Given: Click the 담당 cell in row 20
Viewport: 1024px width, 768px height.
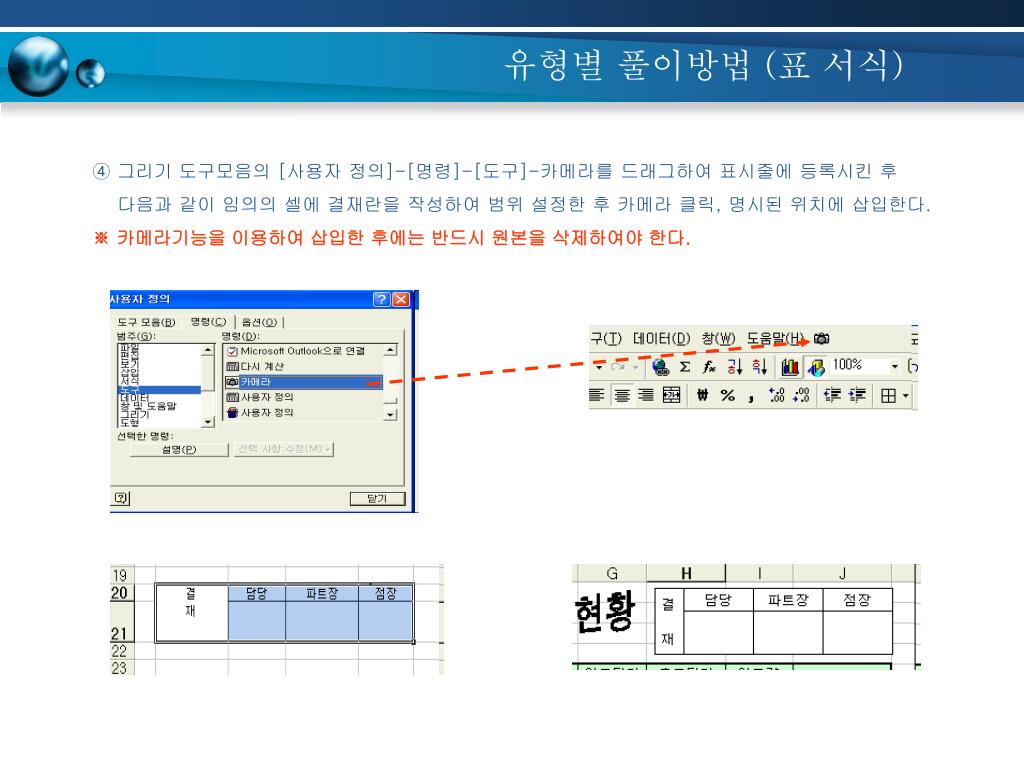Looking at the screenshot, I should pyautogui.click(x=257, y=593).
